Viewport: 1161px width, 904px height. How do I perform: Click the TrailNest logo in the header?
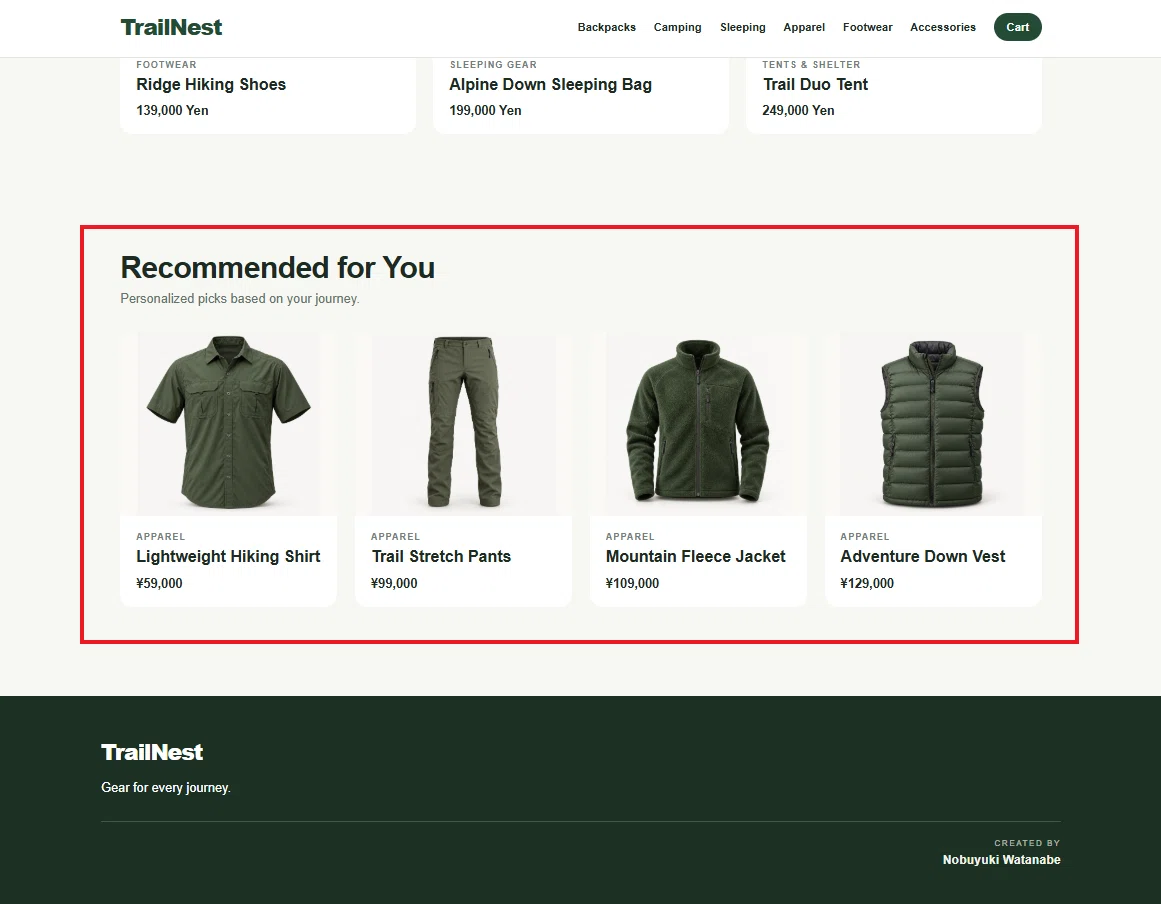171,27
